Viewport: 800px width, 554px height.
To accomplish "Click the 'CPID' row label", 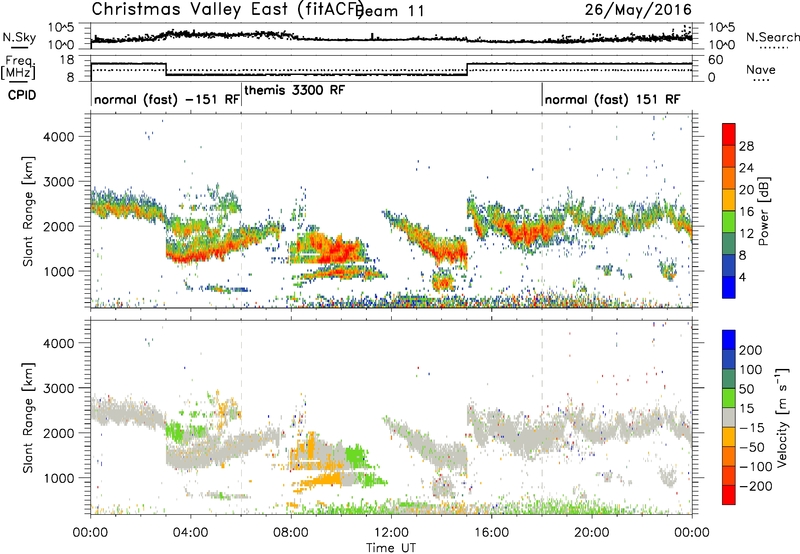I will coord(22,95).
